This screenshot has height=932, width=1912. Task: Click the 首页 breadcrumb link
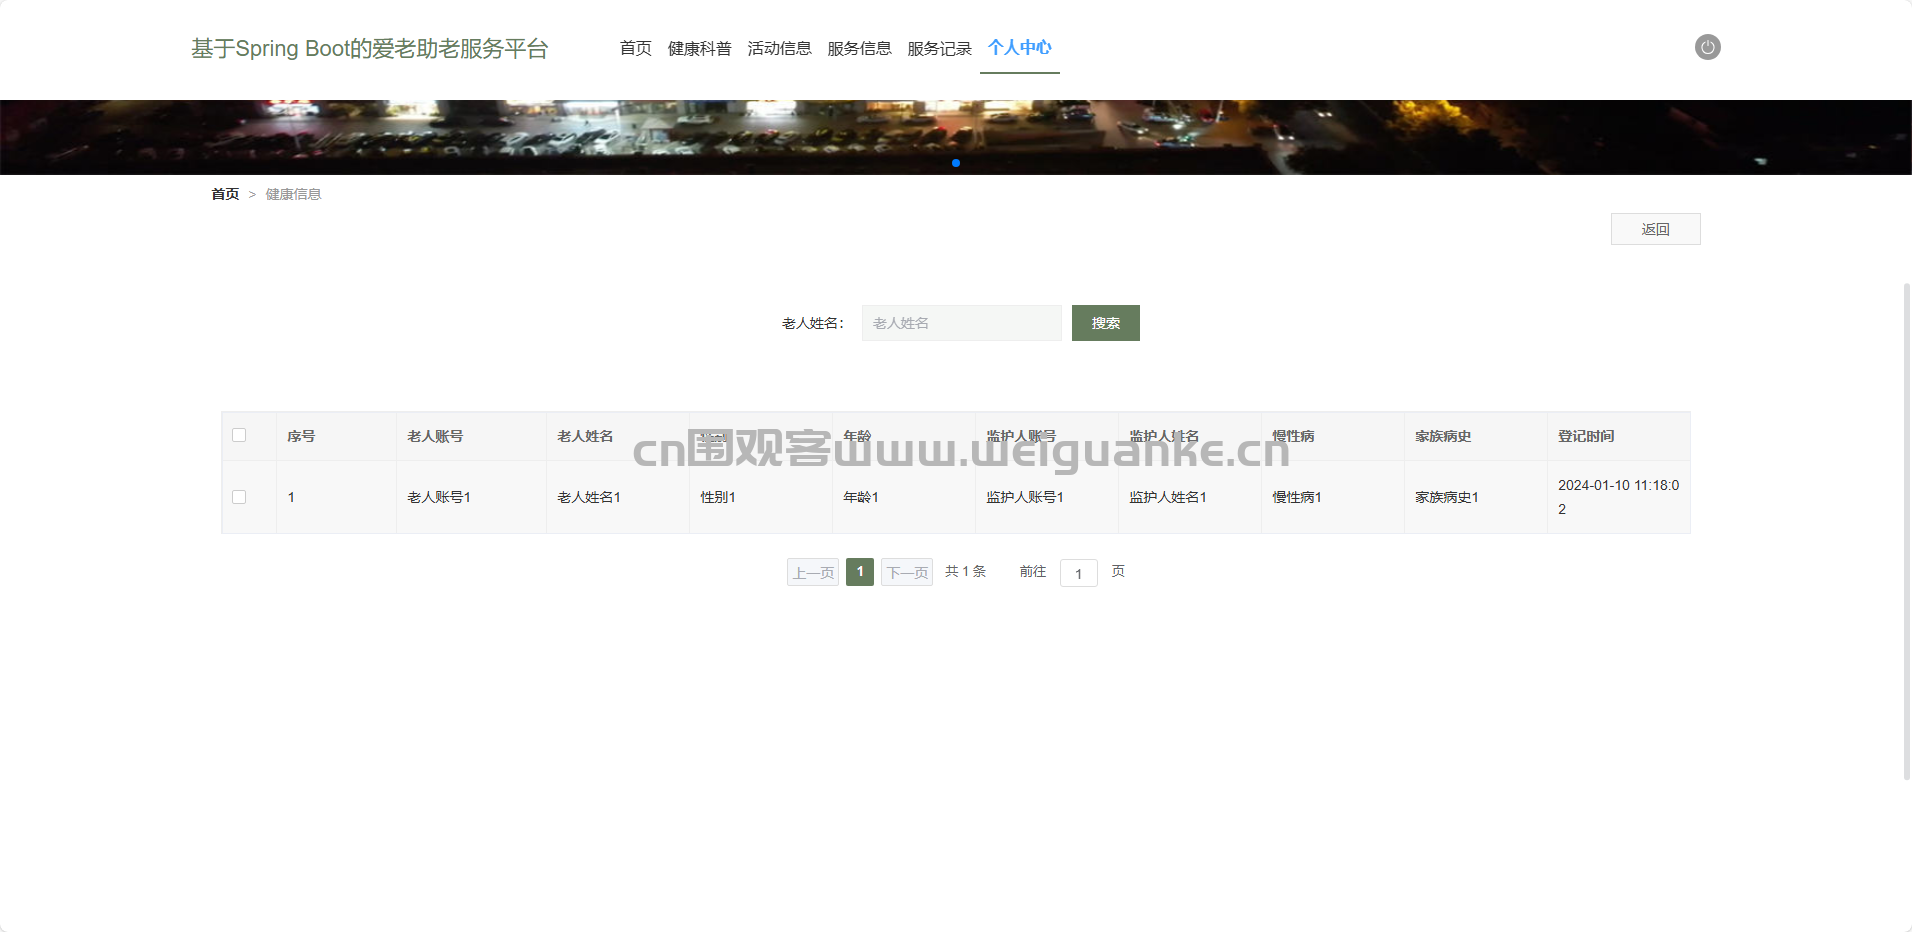225,194
